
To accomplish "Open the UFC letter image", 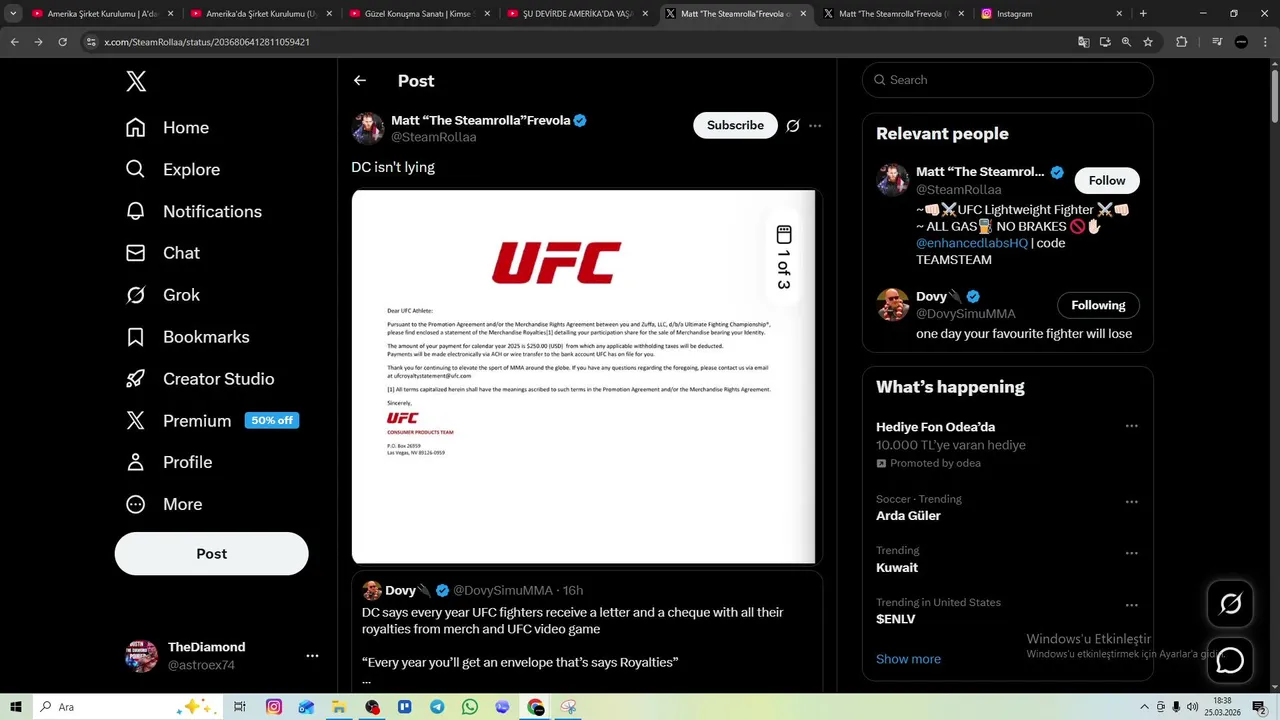I will (x=585, y=377).
